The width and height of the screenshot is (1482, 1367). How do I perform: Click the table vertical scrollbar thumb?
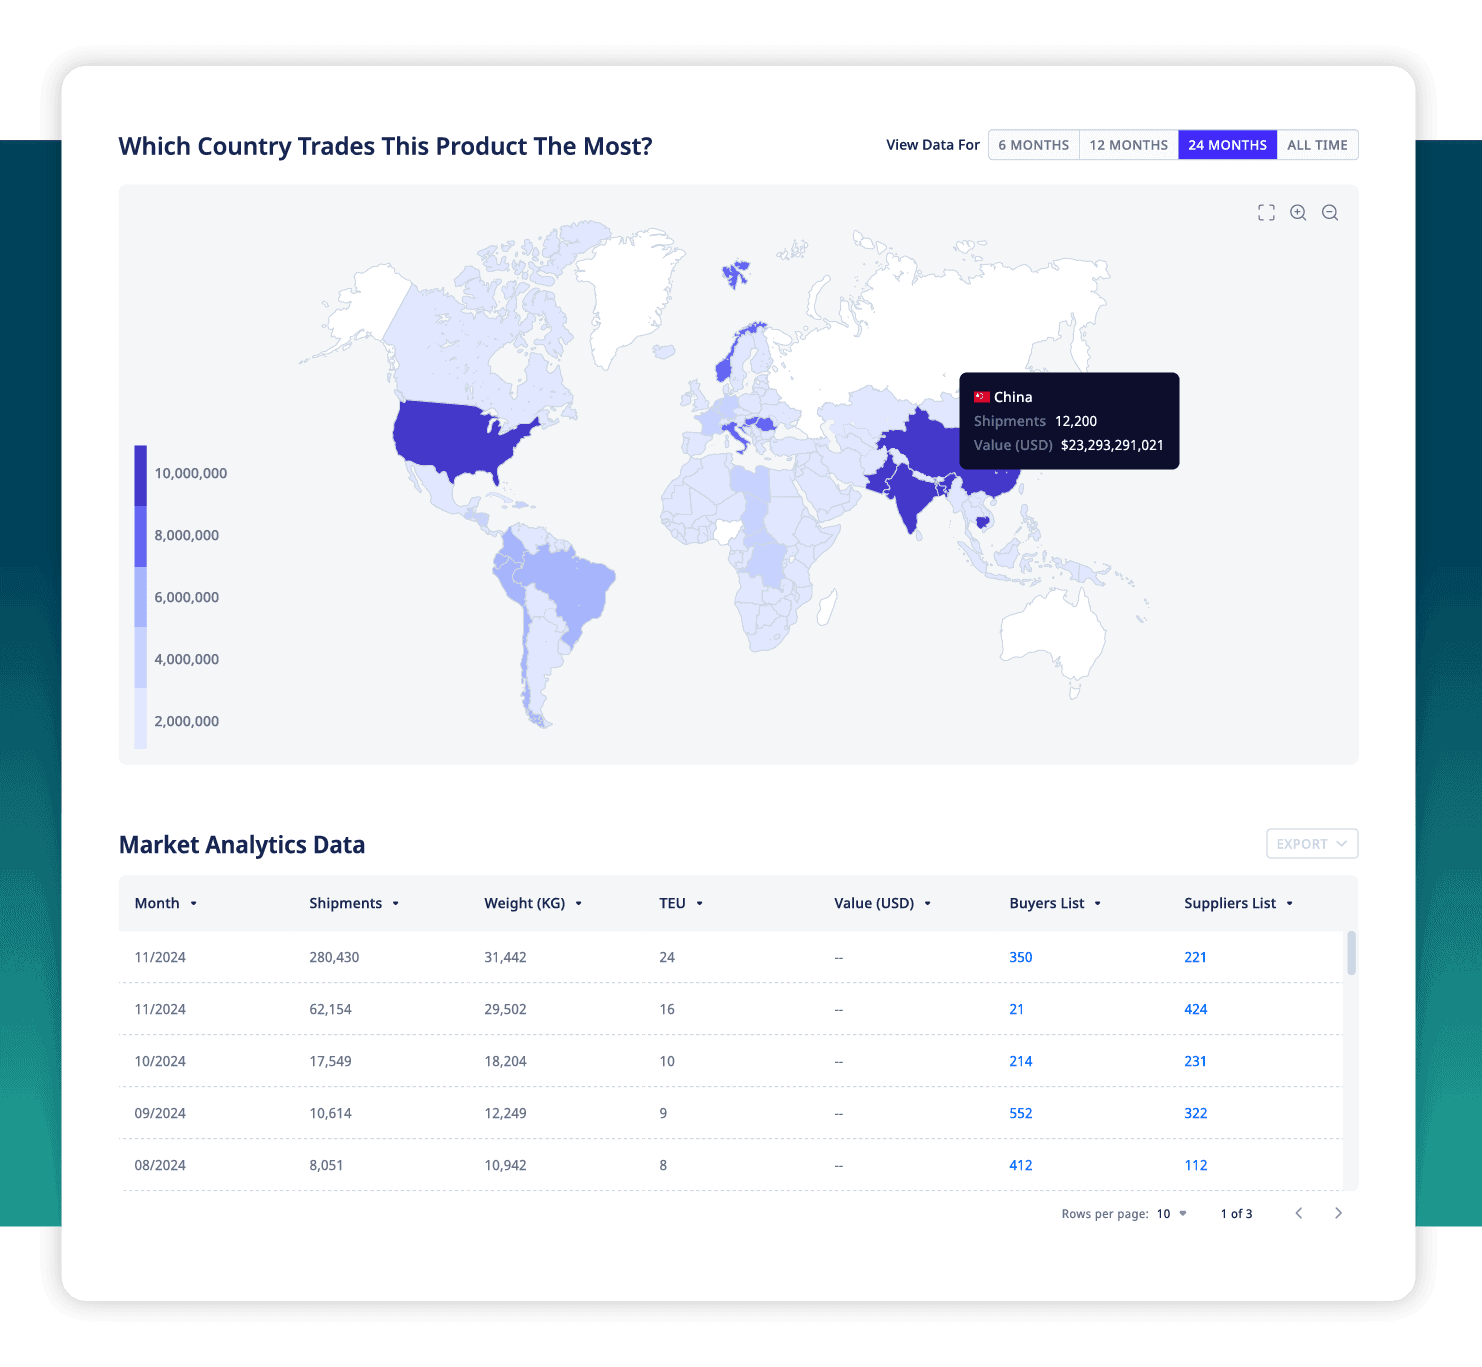[1351, 952]
